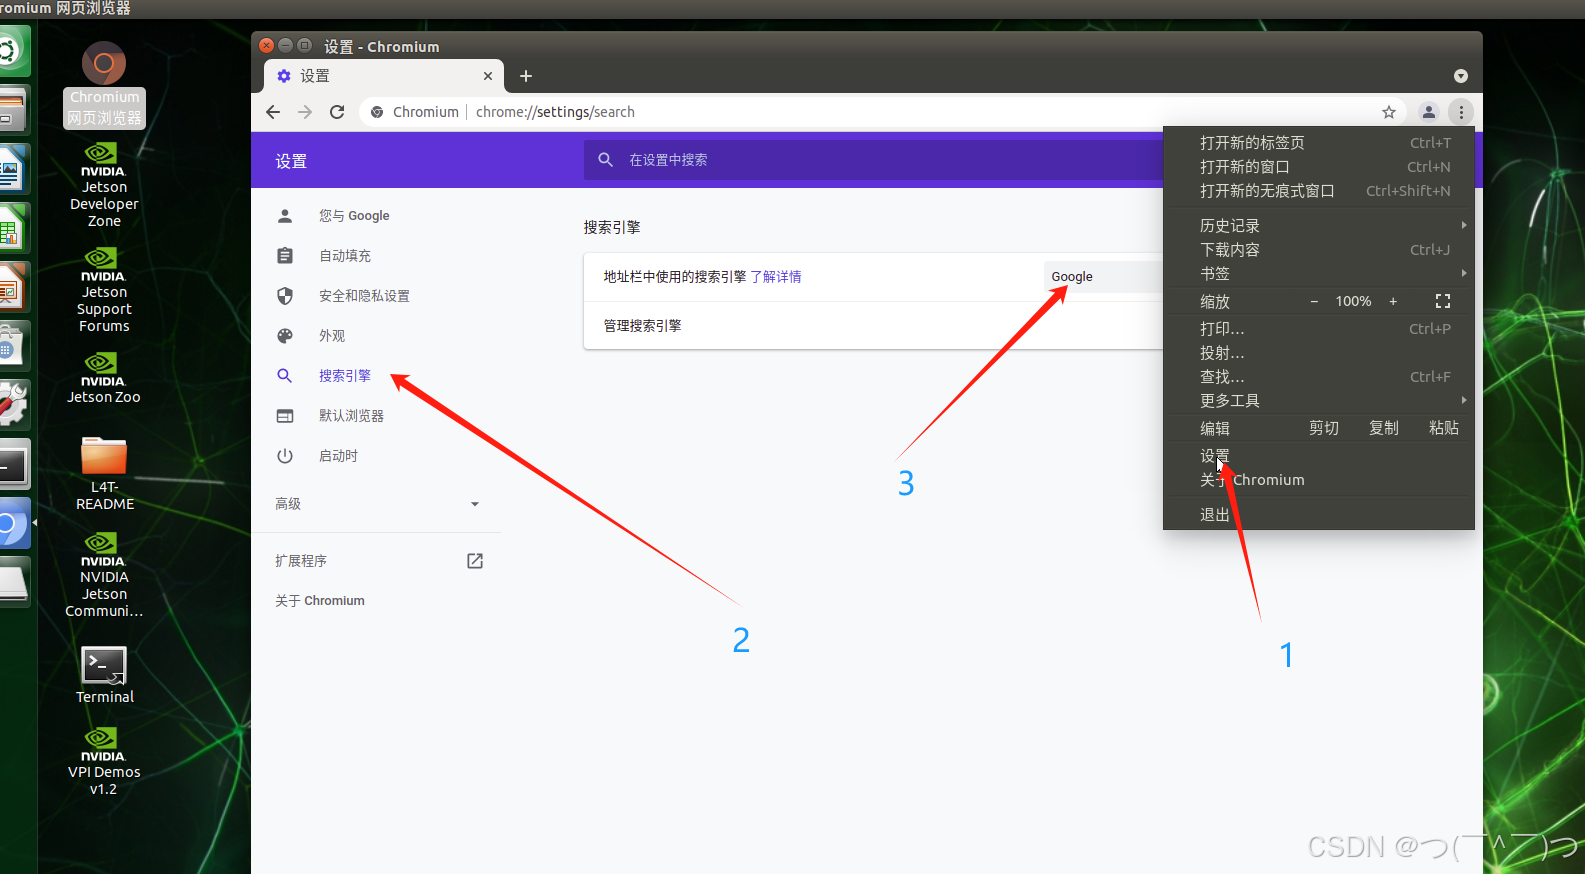Open VPI Demos v1.2 desktop shortcut
Viewport: 1585px width, 874px height.
104,761
